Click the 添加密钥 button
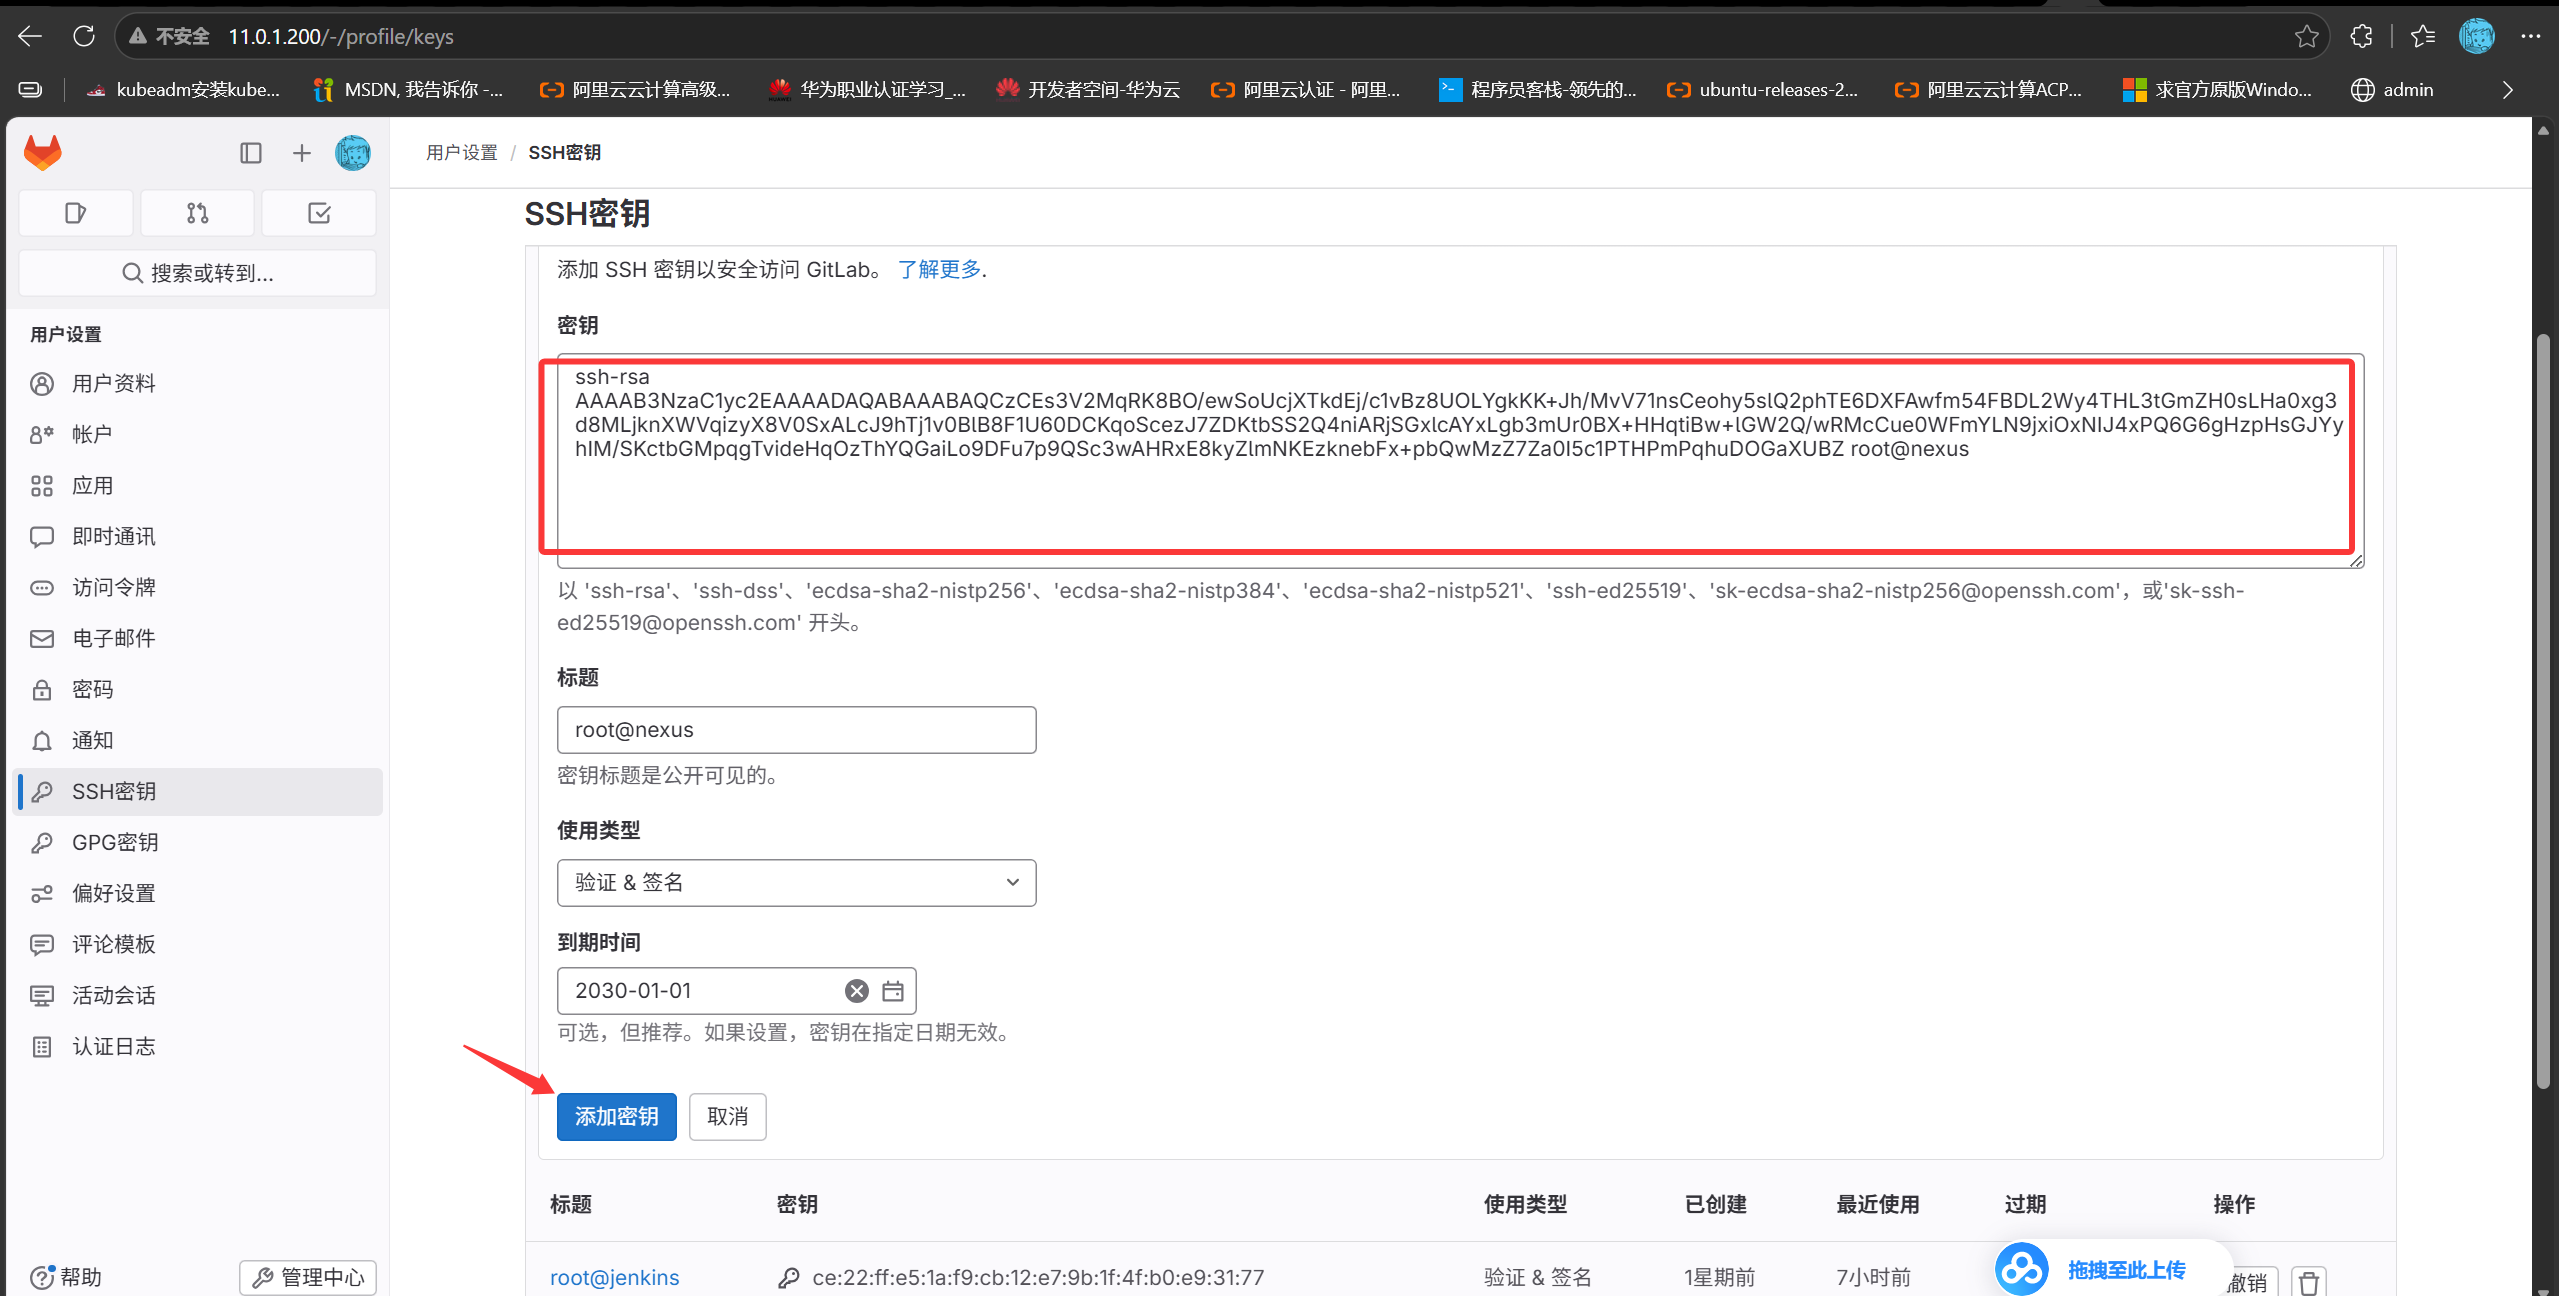 pos(616,1117)
